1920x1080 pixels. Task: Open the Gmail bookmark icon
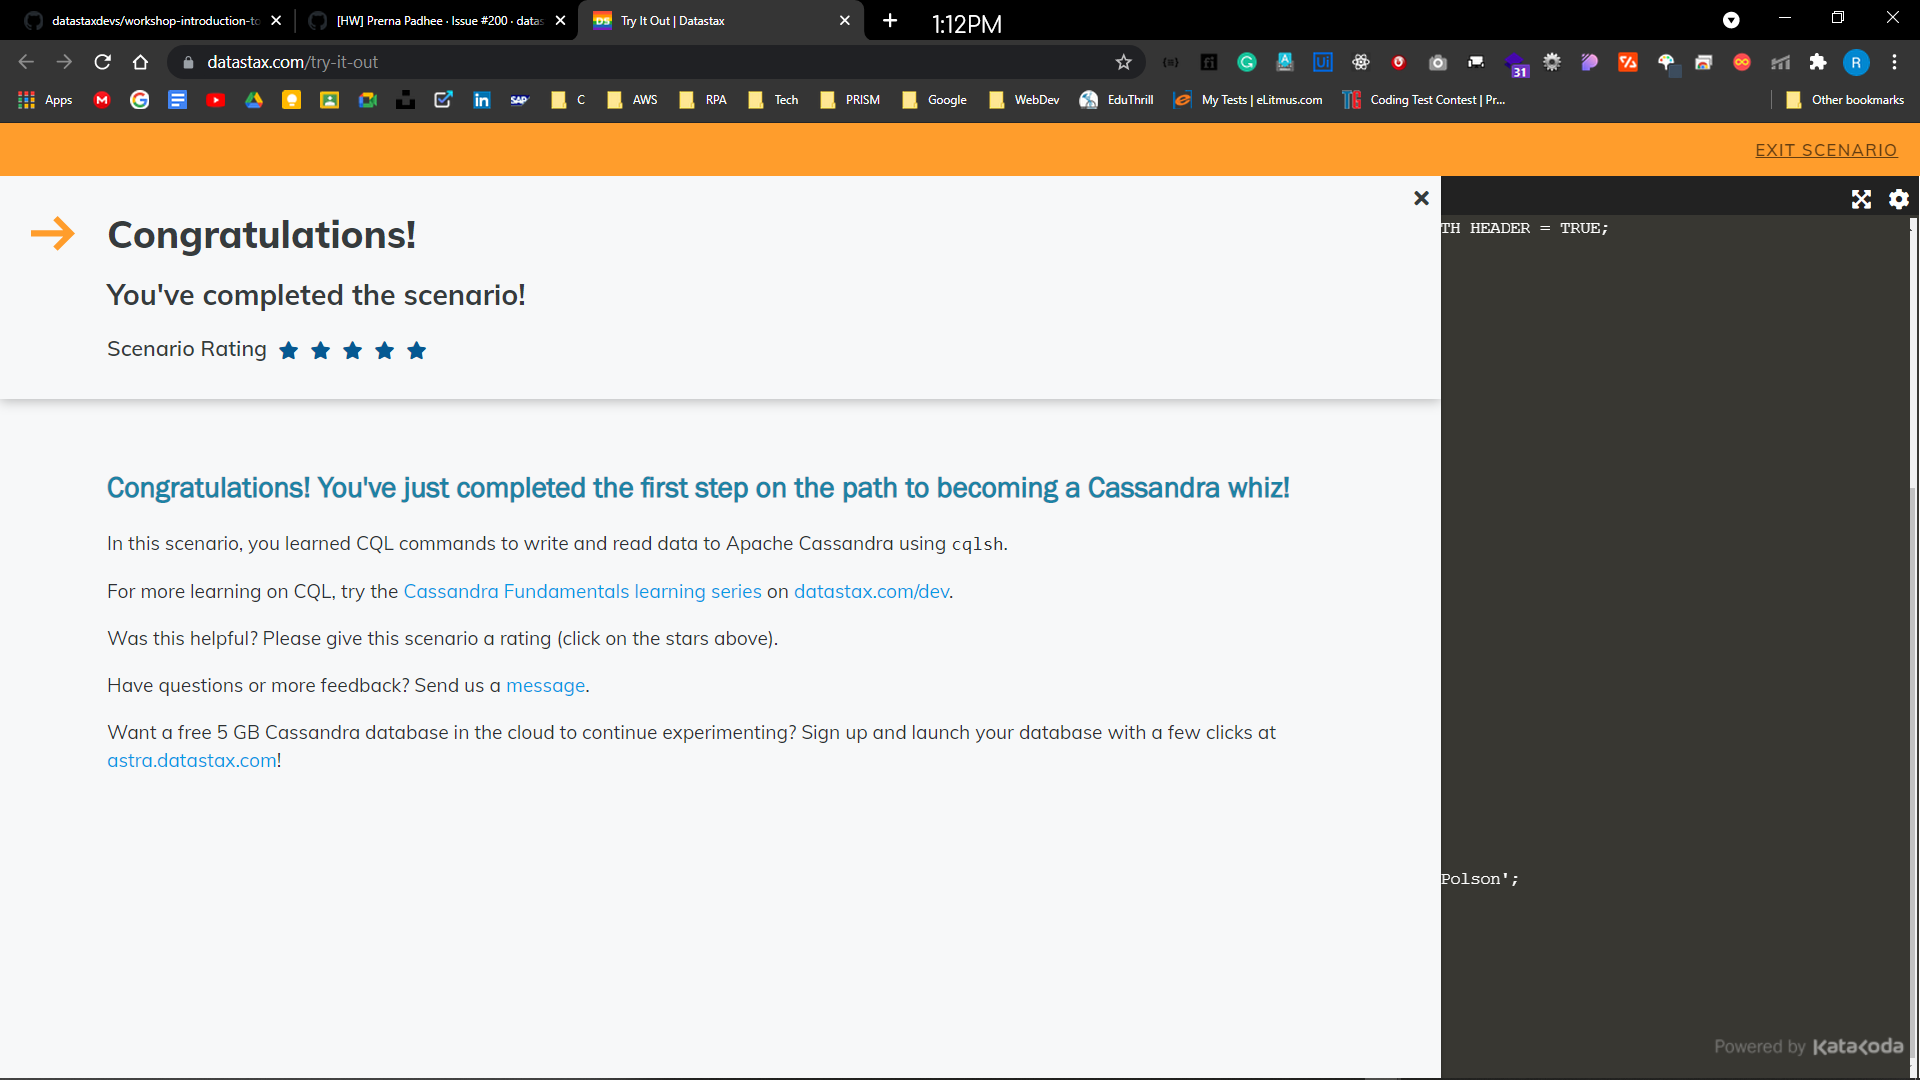tap(102, 100)
